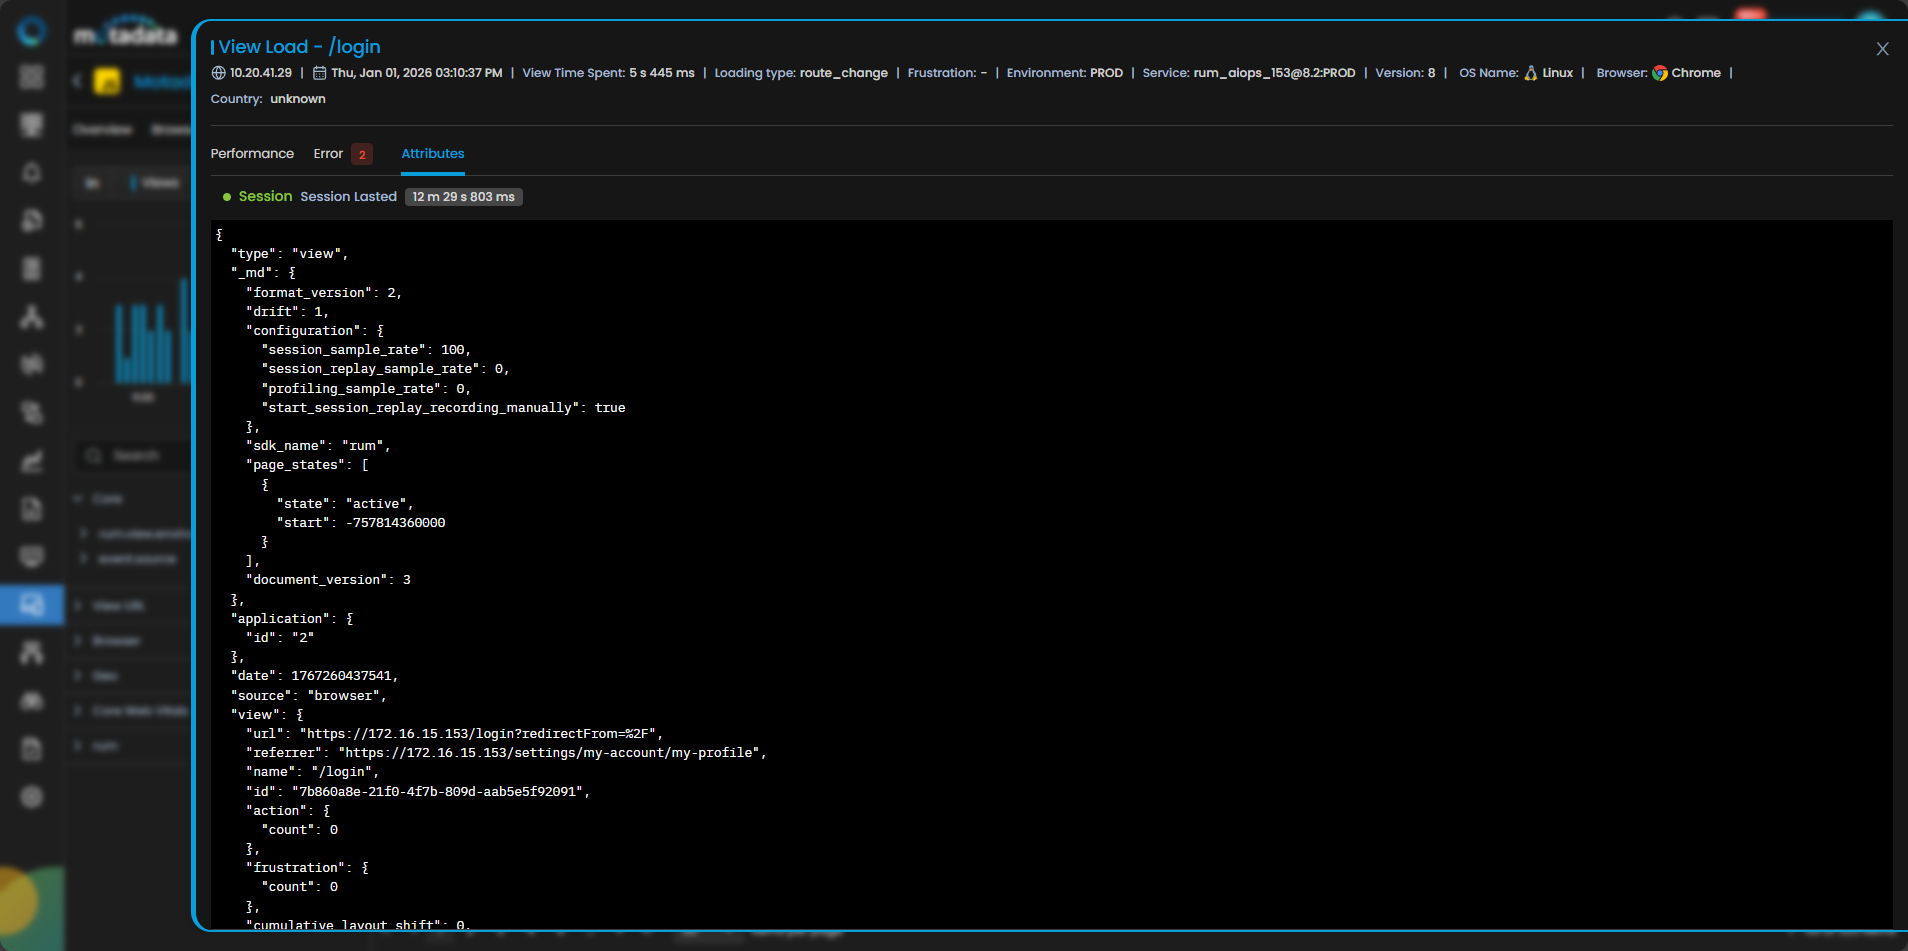Viewport: 1908px width, 951px height.
Task: Click the view id value in the JSON
Action: pyautogui.click(x=439, y=792)
